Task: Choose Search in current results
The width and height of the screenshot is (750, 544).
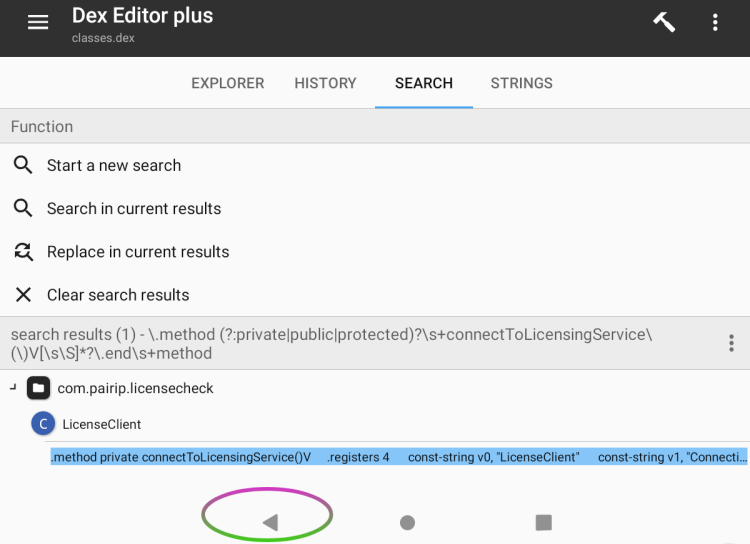Action: click(x=375, y=208)
